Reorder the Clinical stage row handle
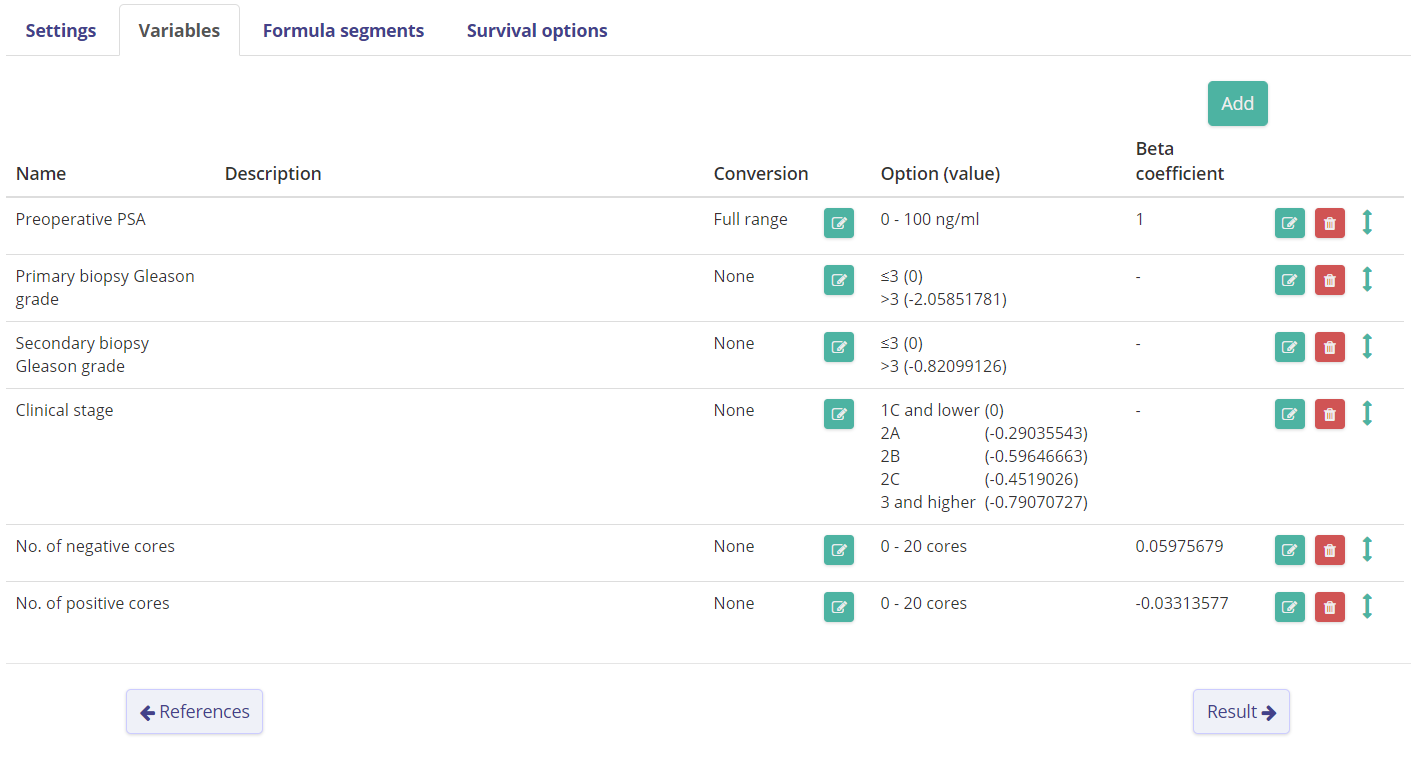Screen dimensions: 1414x761 pos(1367,414)
